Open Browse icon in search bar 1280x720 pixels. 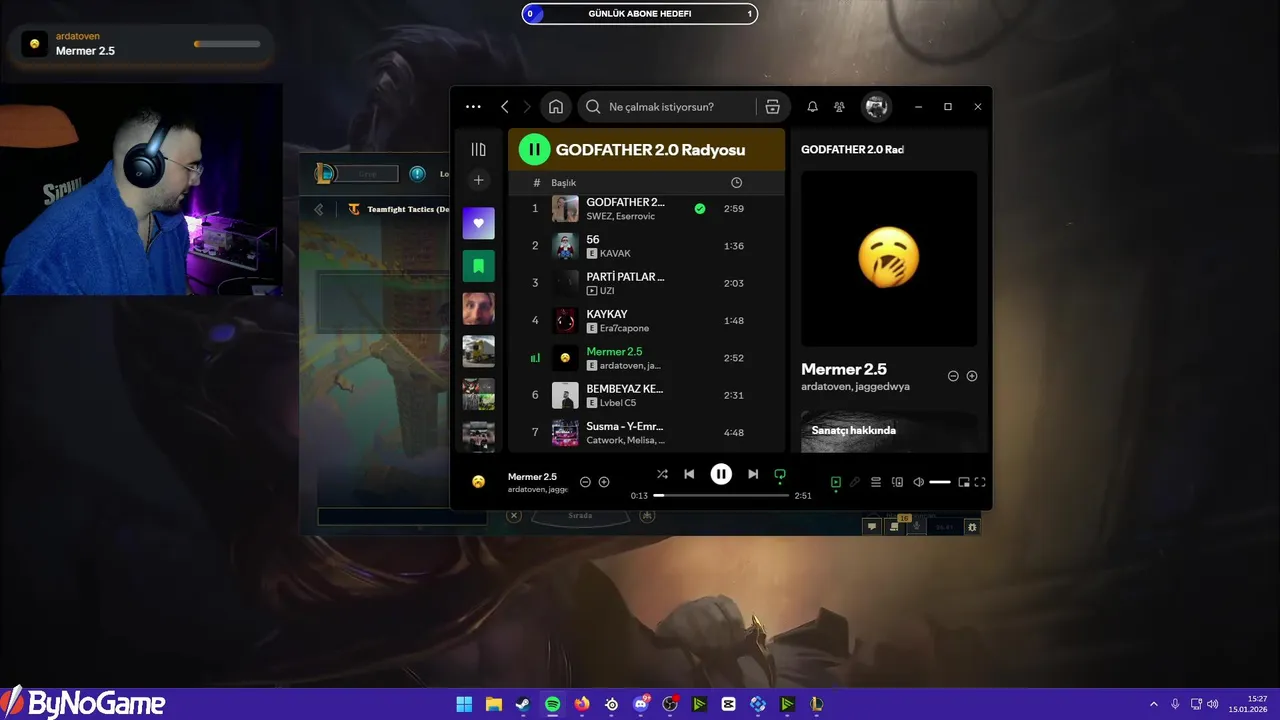pyautogui.click(x=772, y=107)
